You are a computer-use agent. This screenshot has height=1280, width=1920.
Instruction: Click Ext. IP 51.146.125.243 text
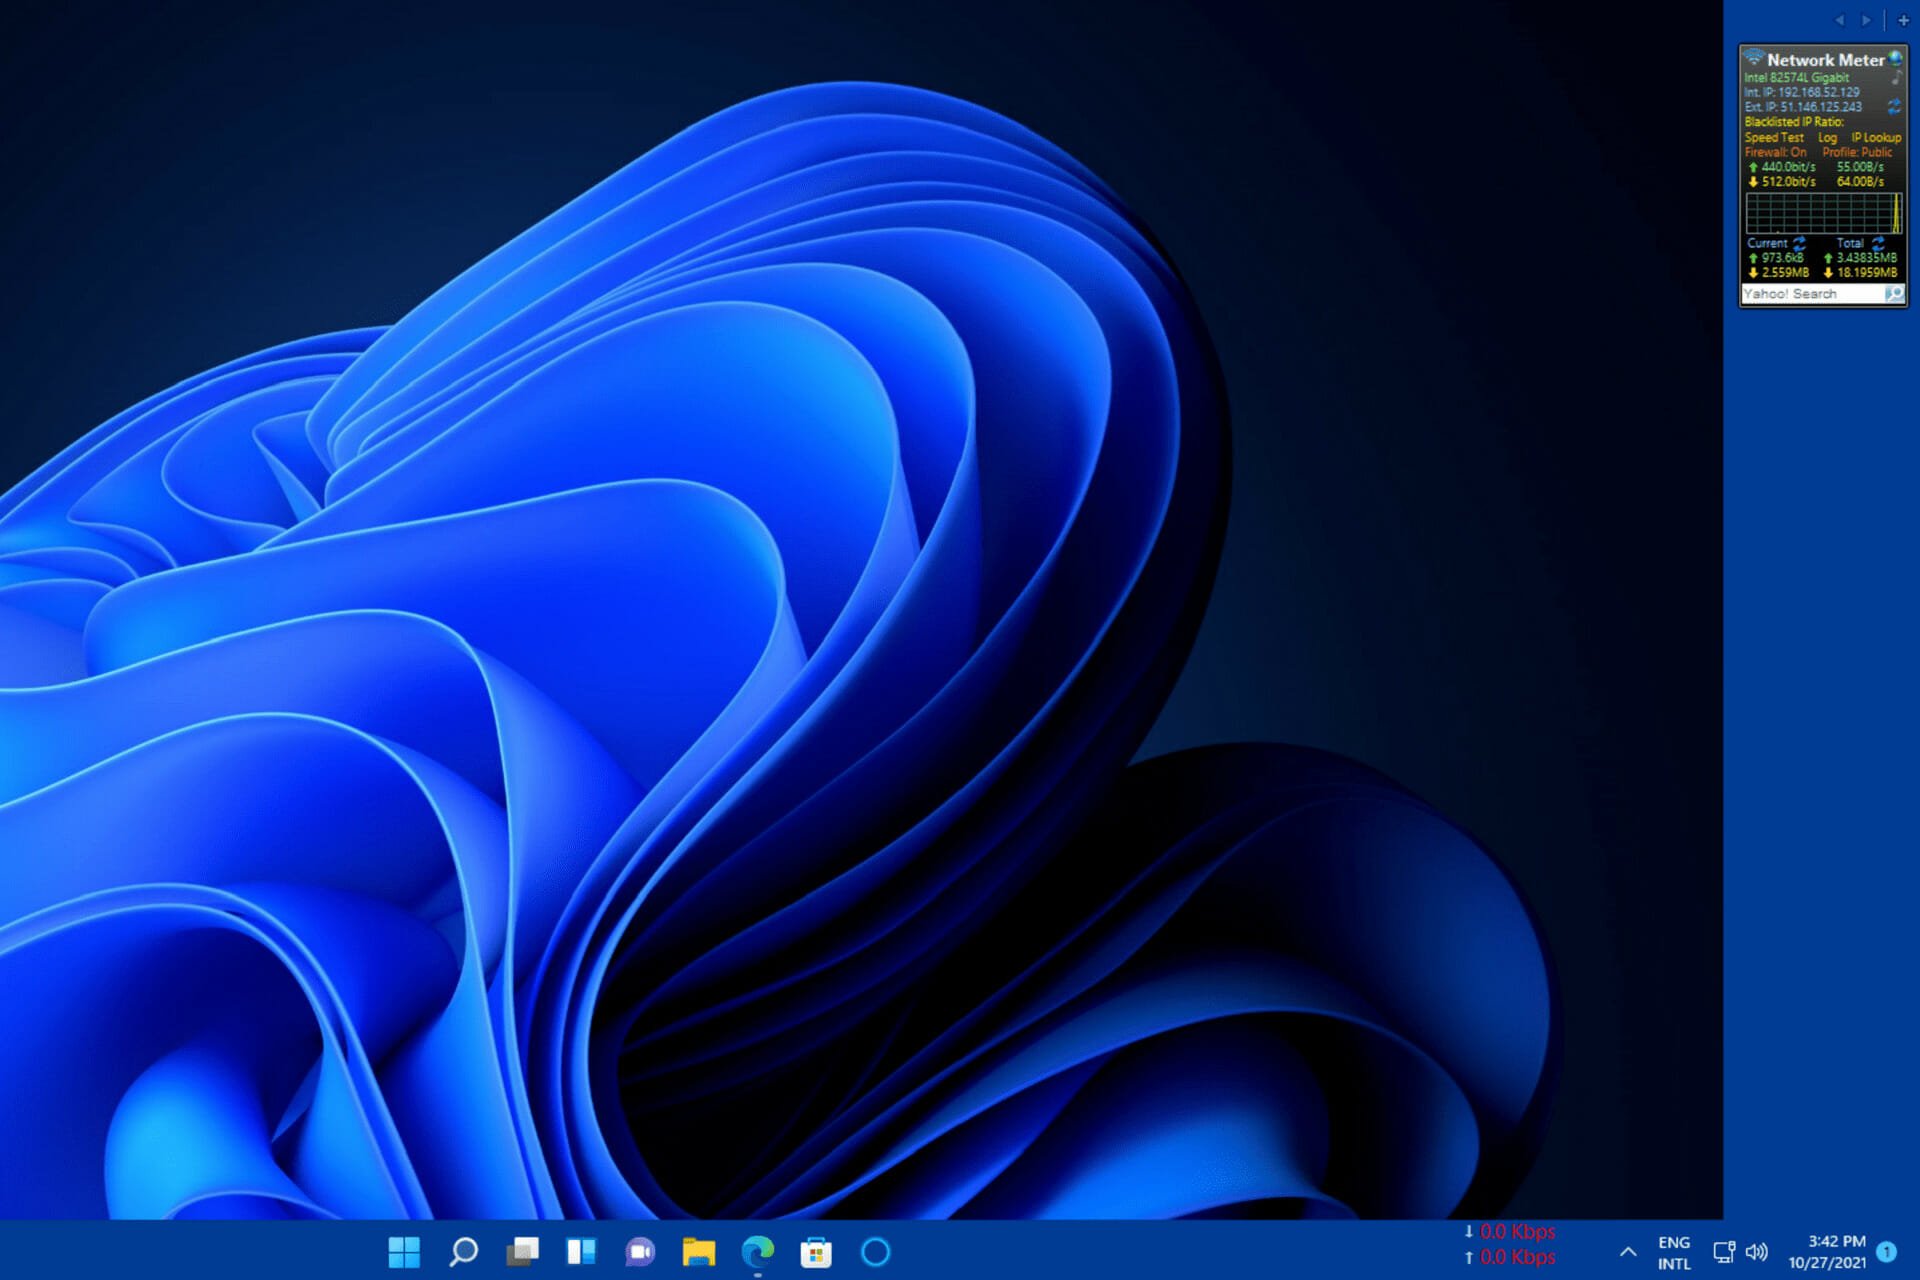[x=1803, y=107]
